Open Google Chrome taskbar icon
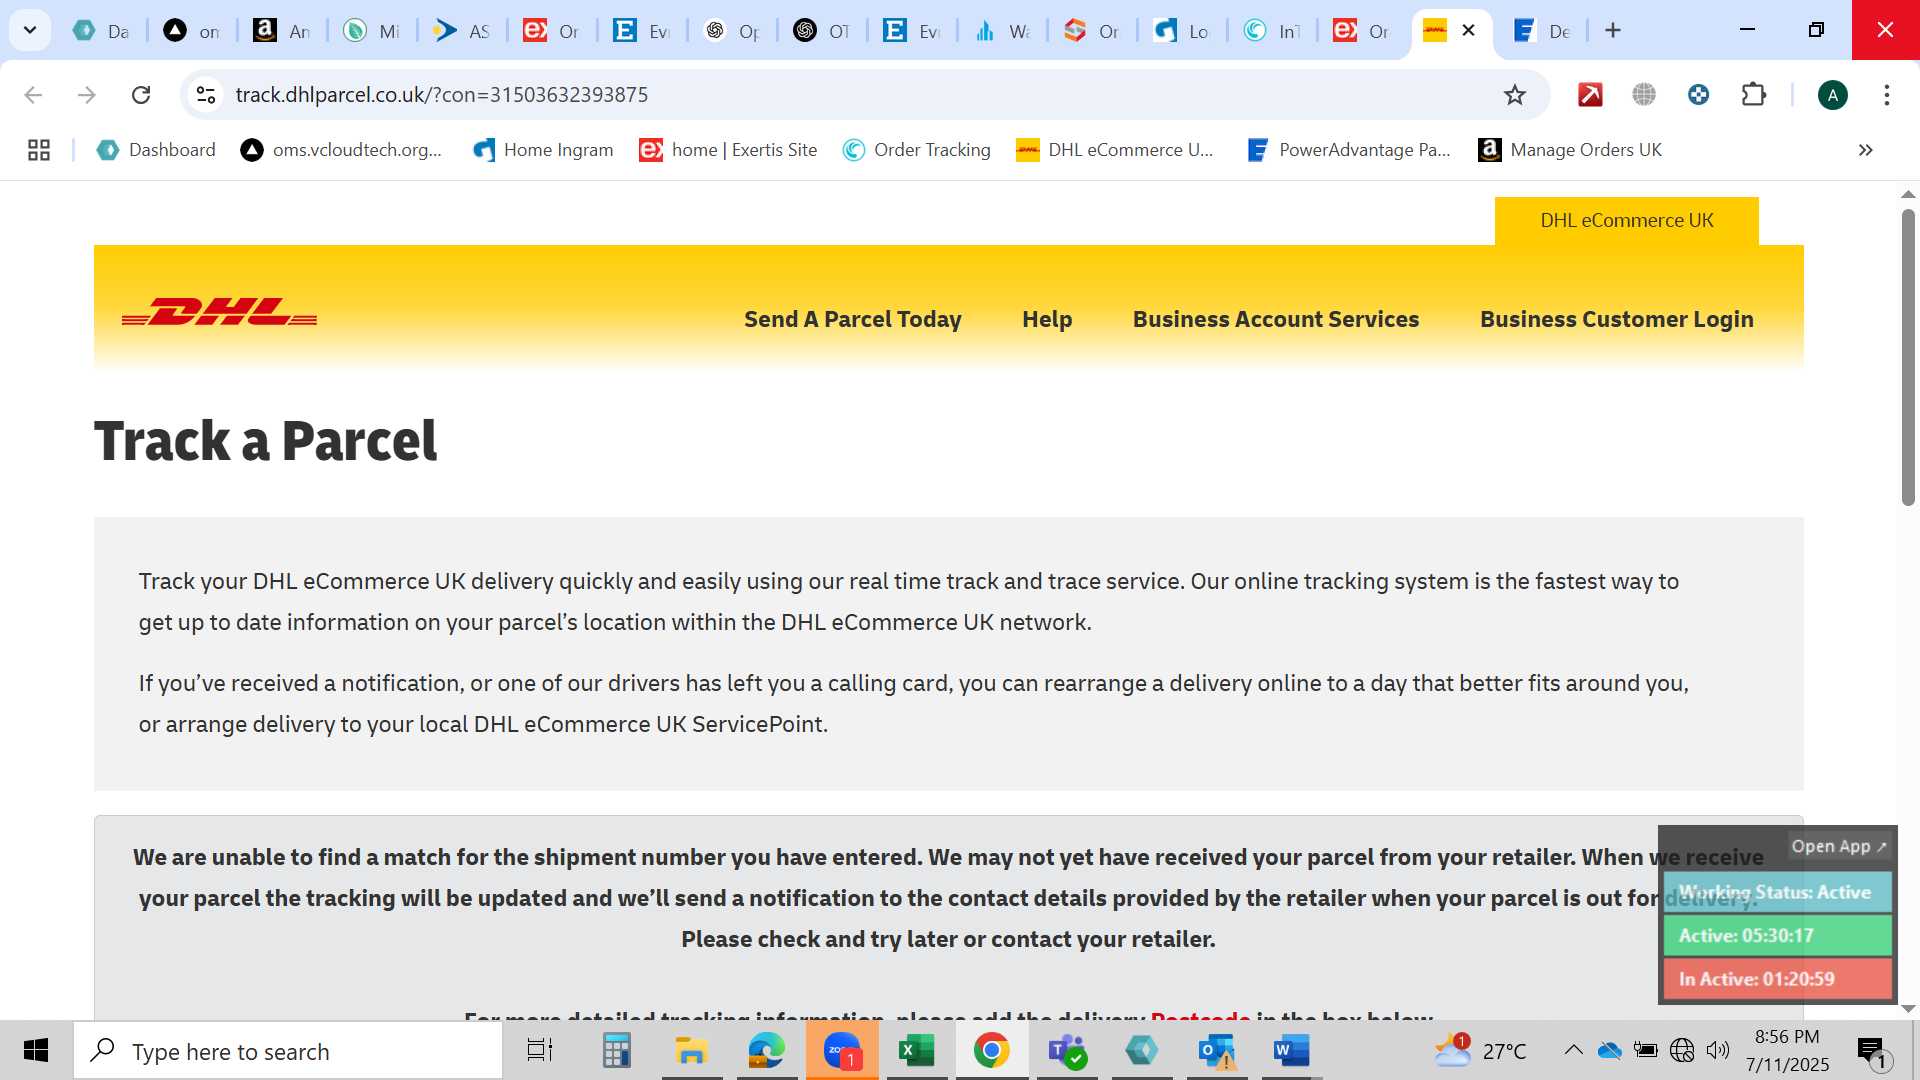 [991, 1051]
